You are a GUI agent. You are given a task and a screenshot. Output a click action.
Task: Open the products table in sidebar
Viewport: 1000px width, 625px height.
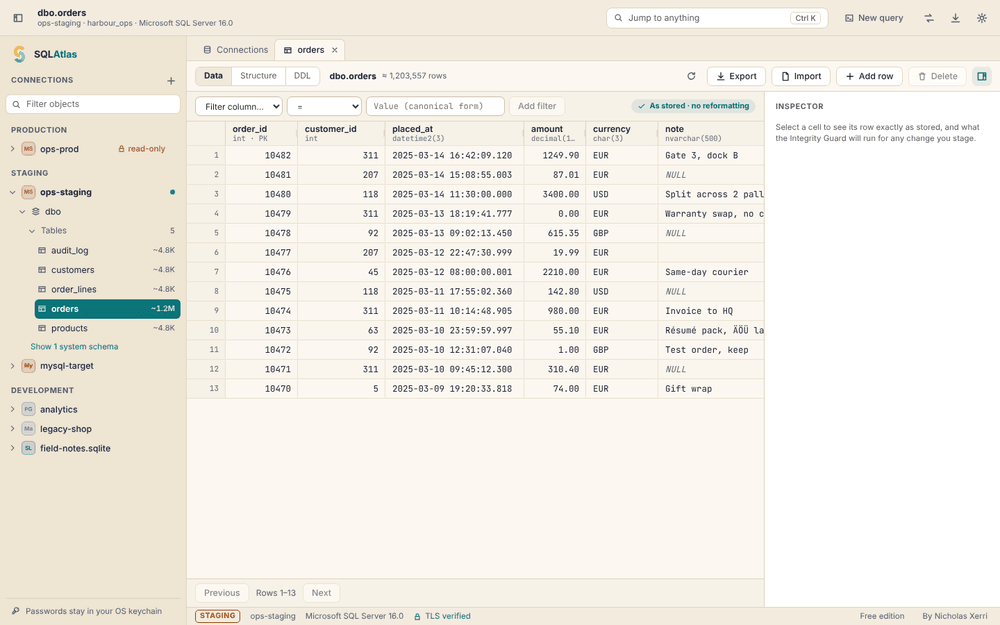click(x=107, y=328)
